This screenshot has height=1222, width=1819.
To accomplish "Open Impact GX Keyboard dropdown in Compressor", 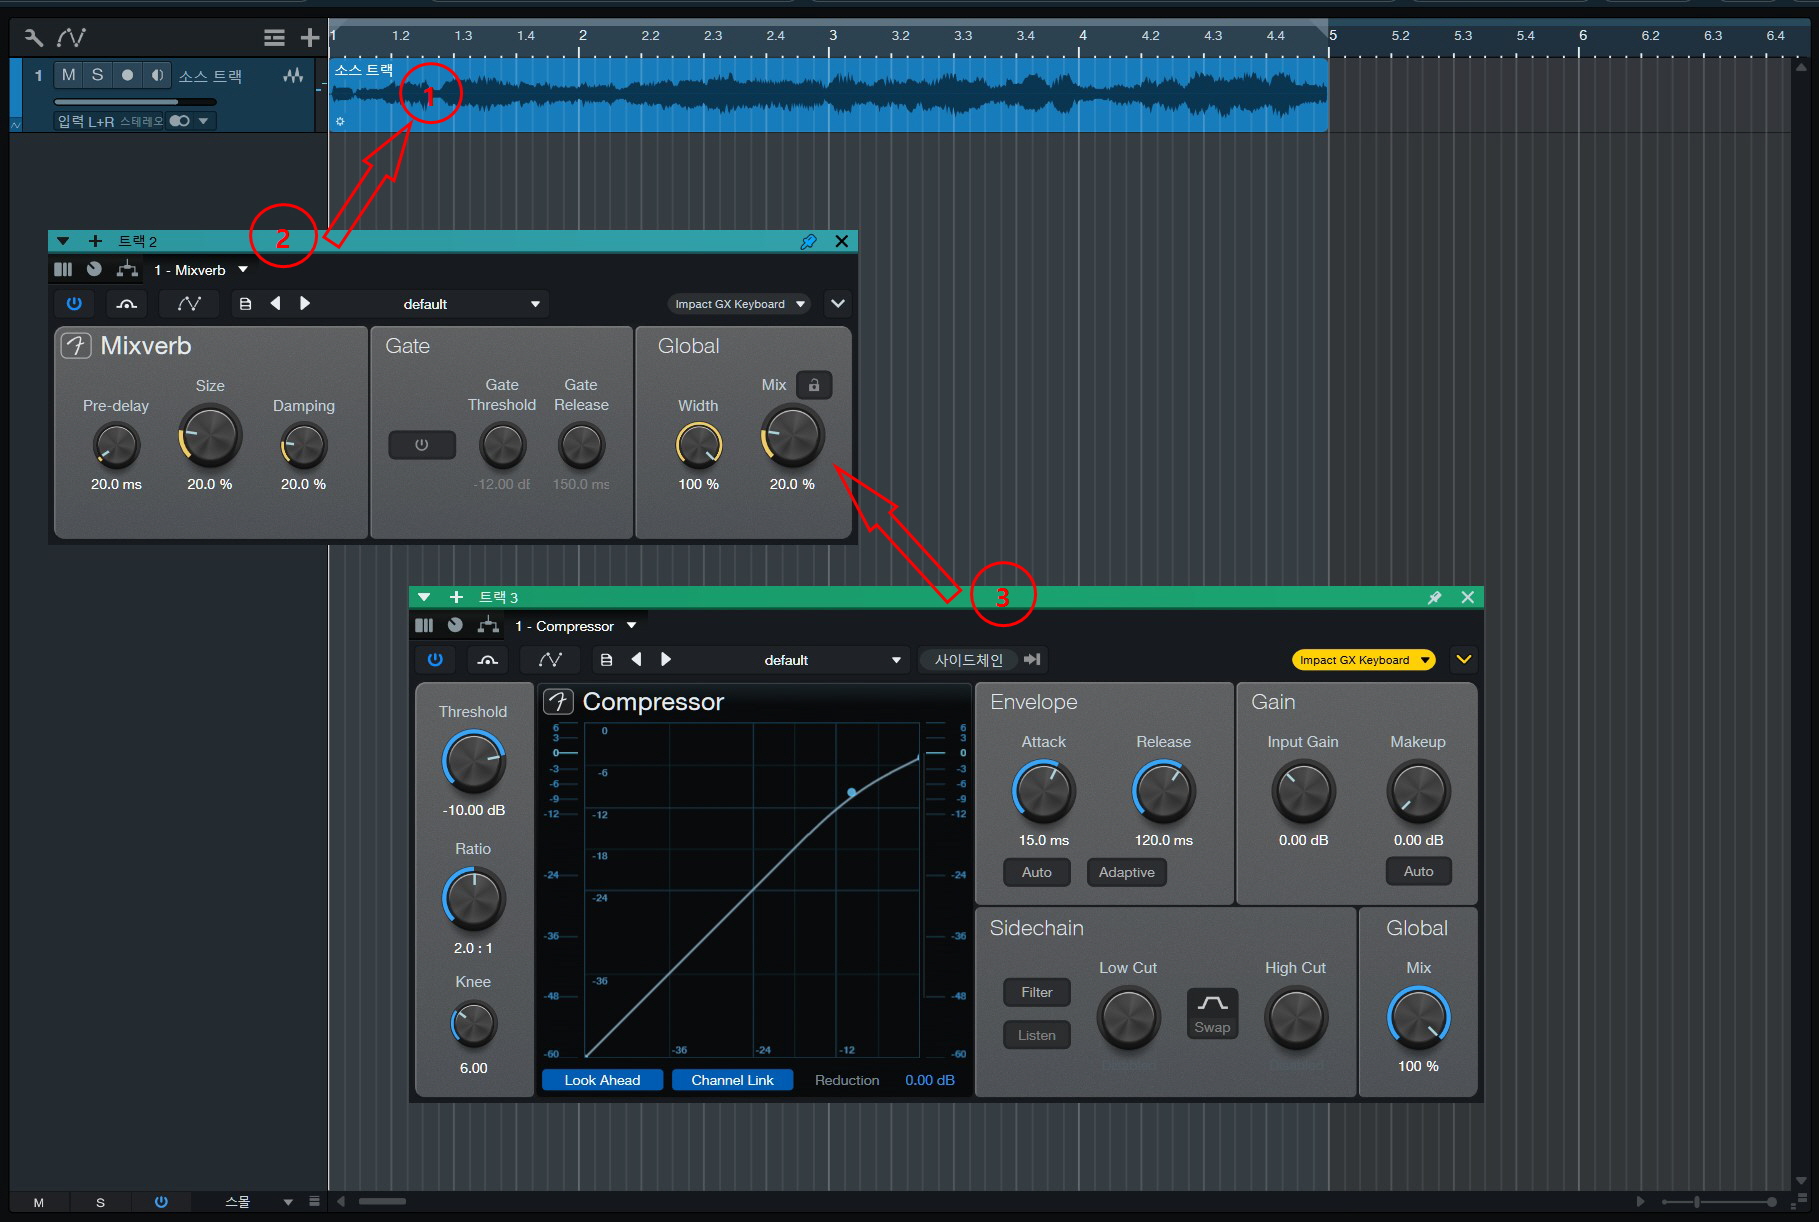I will point(1363,660).
